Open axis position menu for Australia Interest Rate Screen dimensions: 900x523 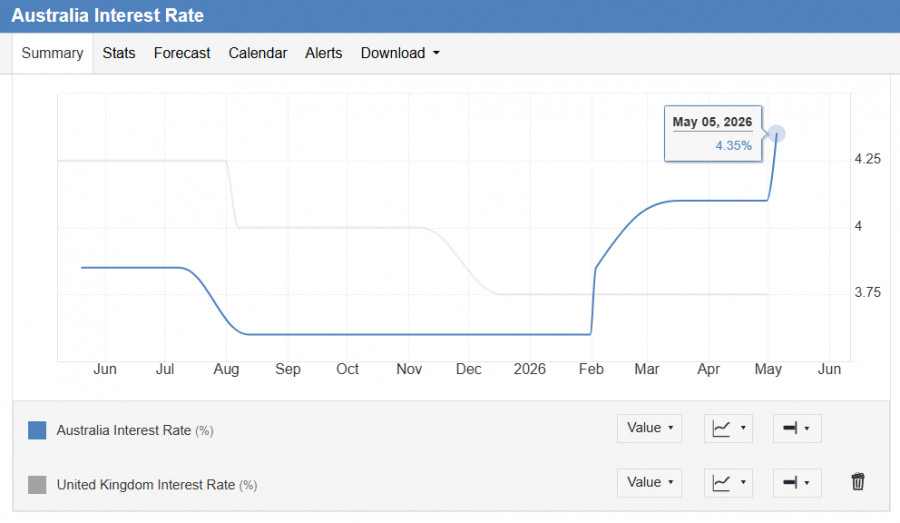tap(797, 428)
